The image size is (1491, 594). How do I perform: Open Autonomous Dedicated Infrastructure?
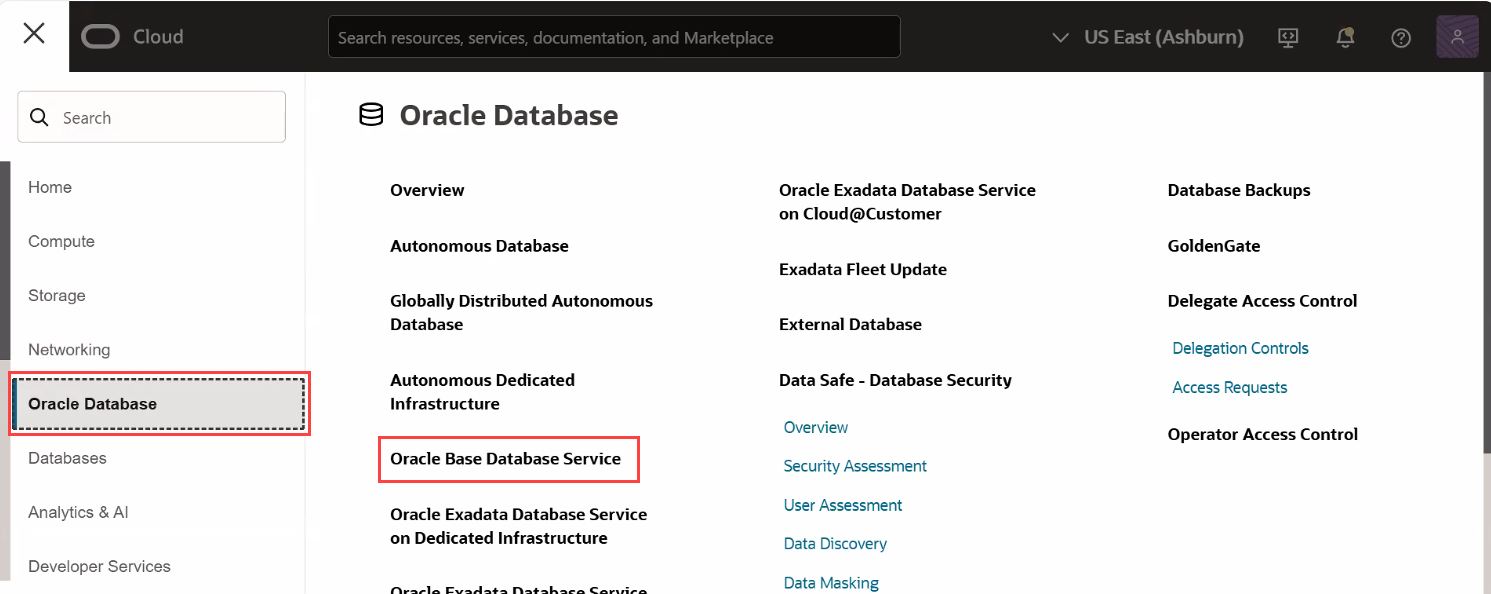pyautogui.click(x=482, y=392)
